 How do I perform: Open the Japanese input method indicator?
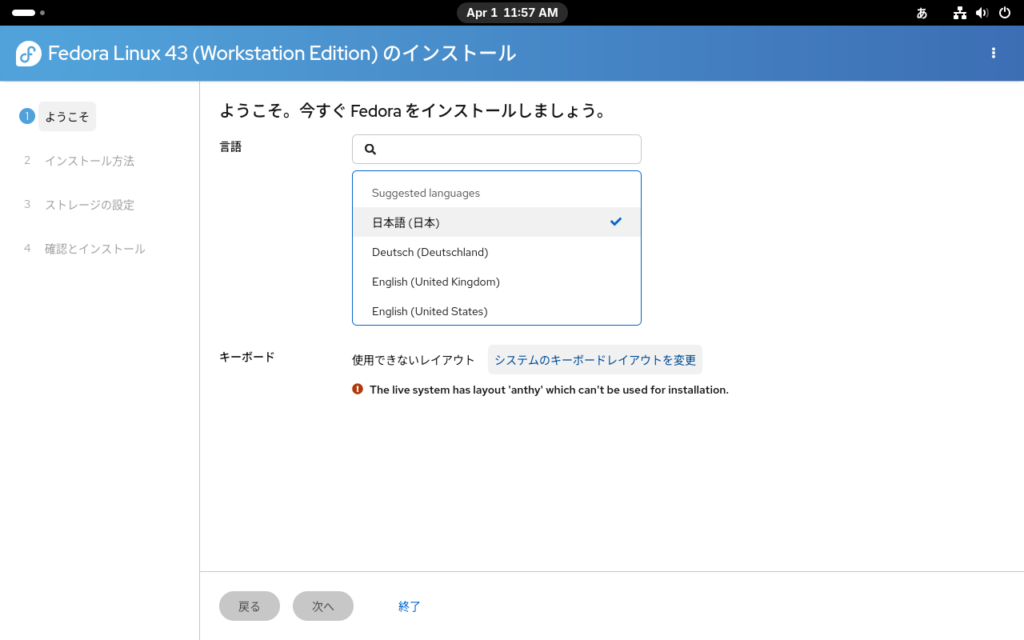[x=921, y=13]
